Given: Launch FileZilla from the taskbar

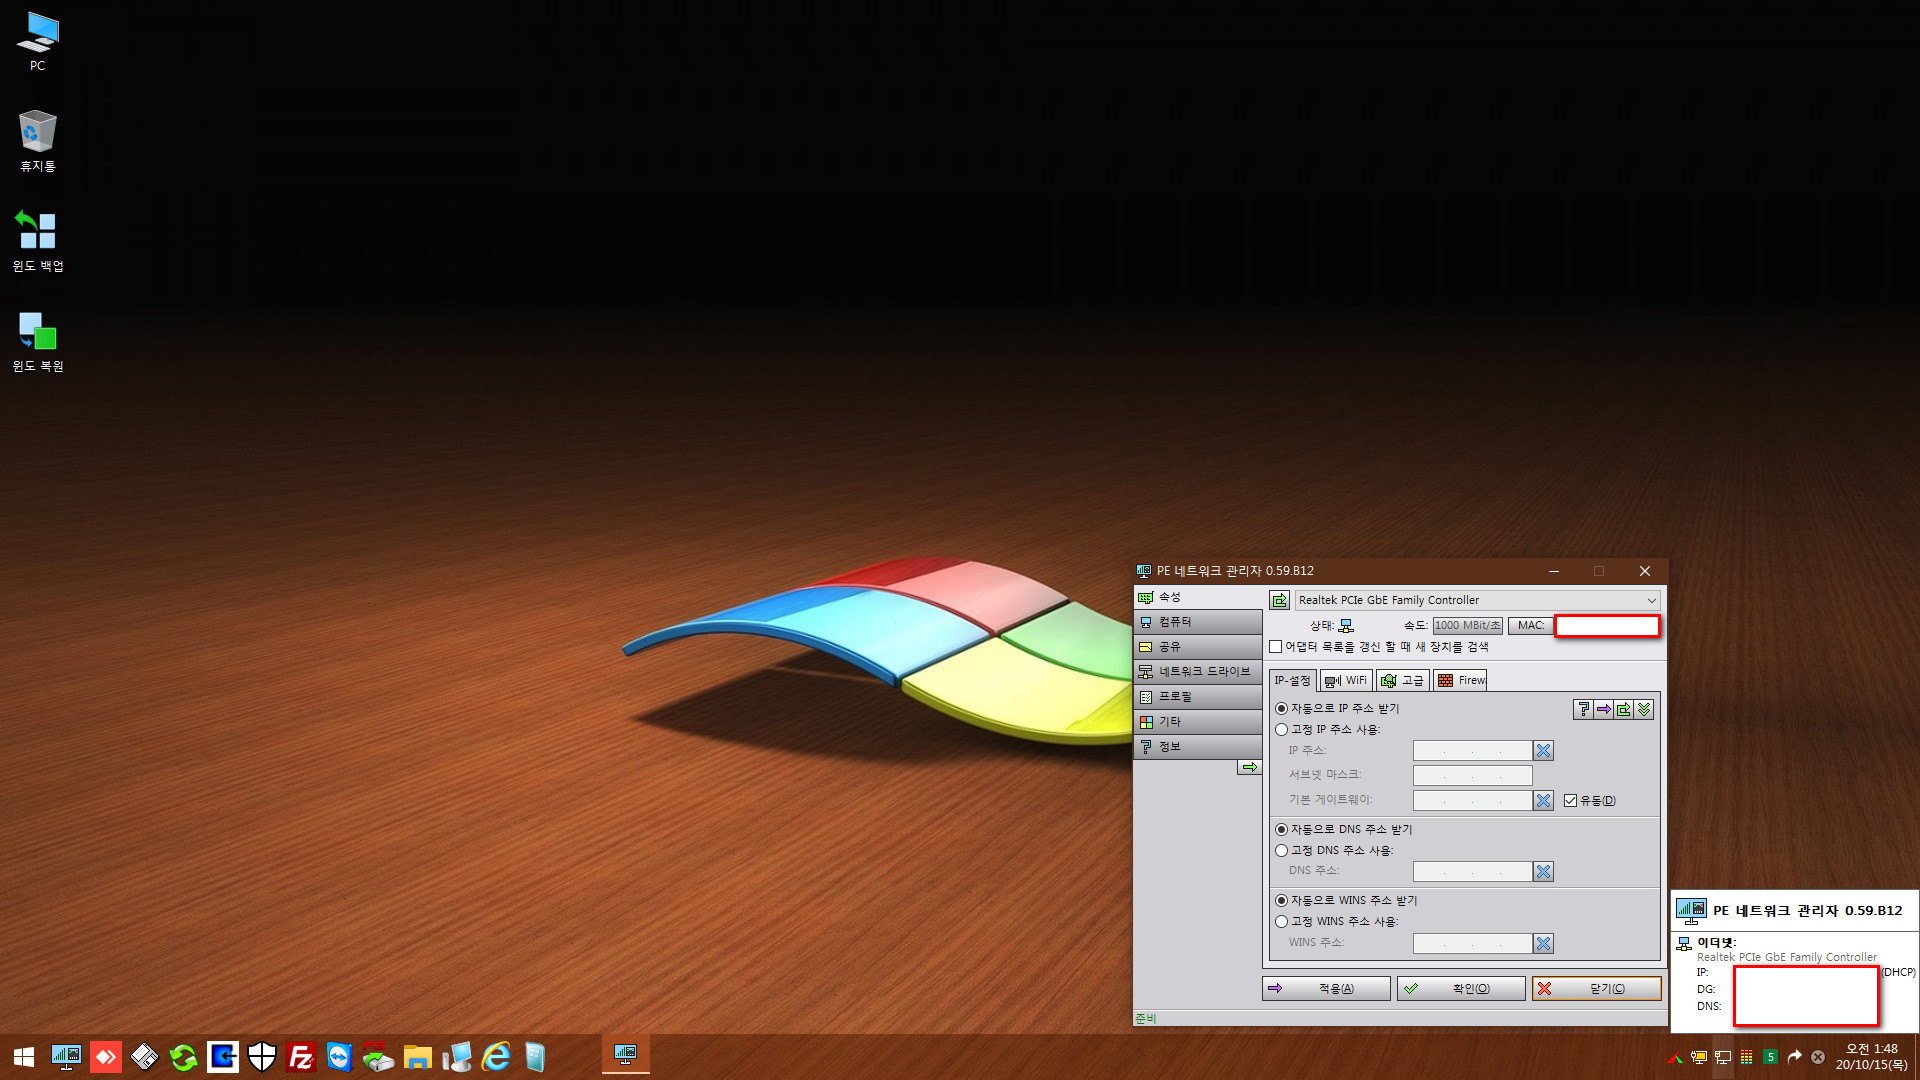Looking at the screenshot, I should point(300,1057).
